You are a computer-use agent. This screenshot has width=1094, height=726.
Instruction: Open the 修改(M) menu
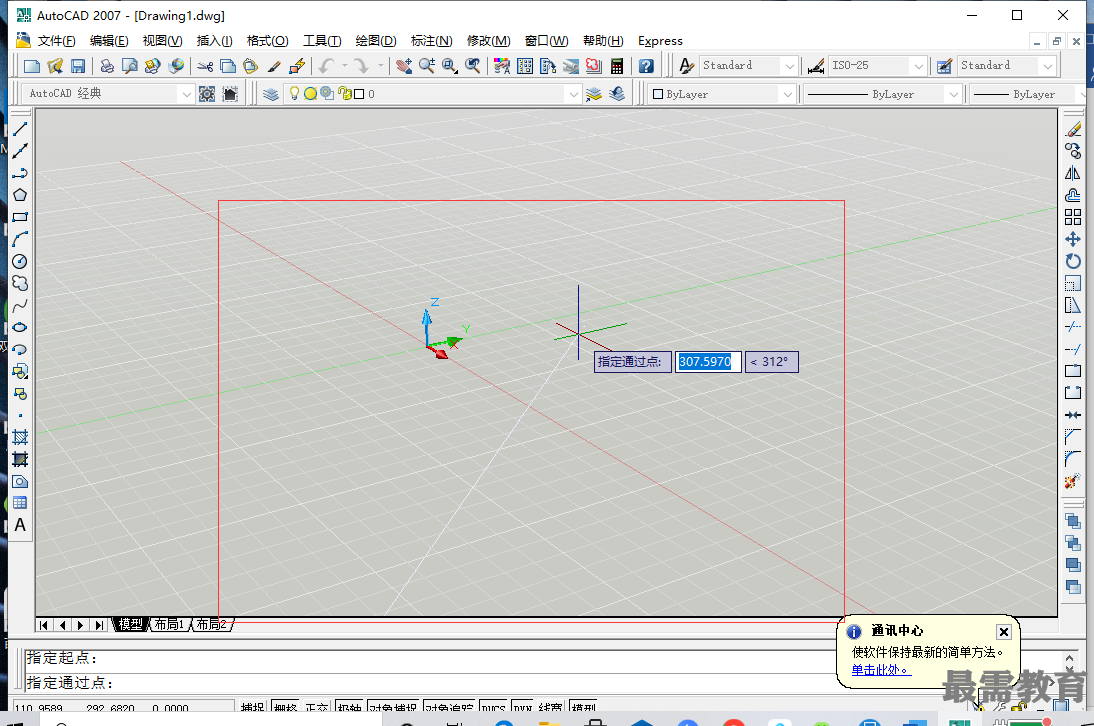tap(488, 40)
